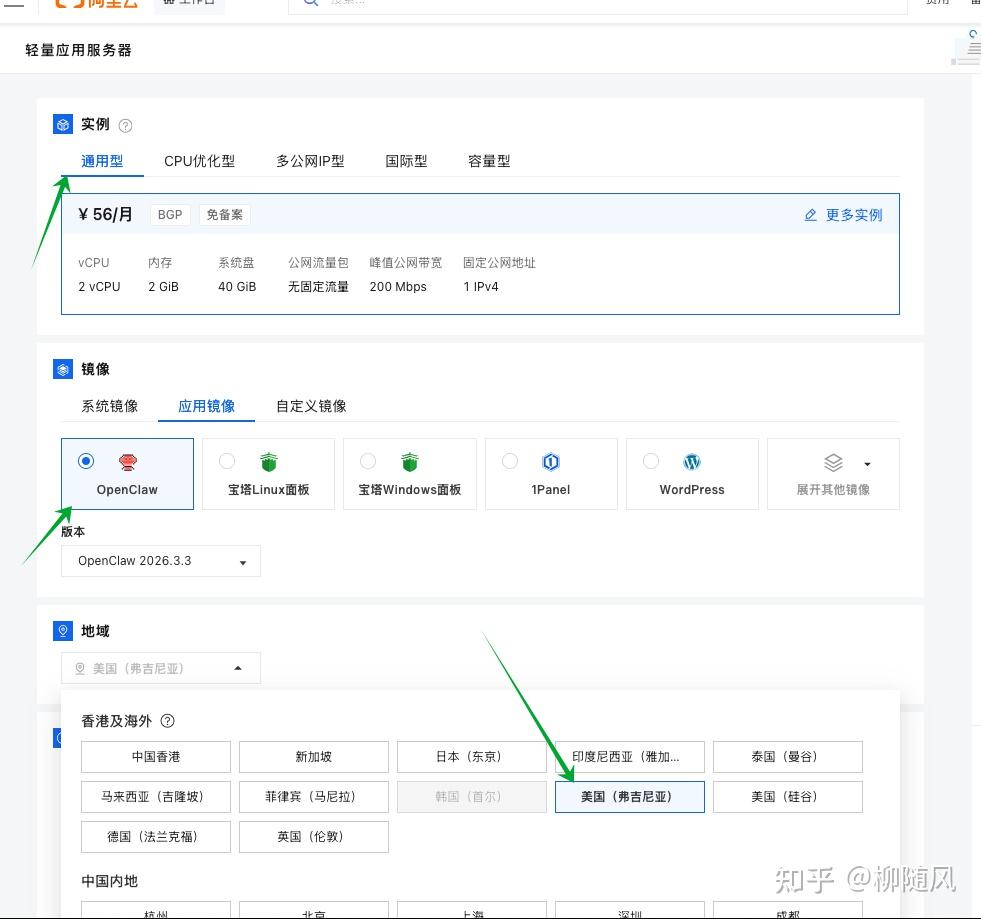The image size is (981, 919).
Task: Click the OpenClaw red lobster icon
Action: coord(128,462)
